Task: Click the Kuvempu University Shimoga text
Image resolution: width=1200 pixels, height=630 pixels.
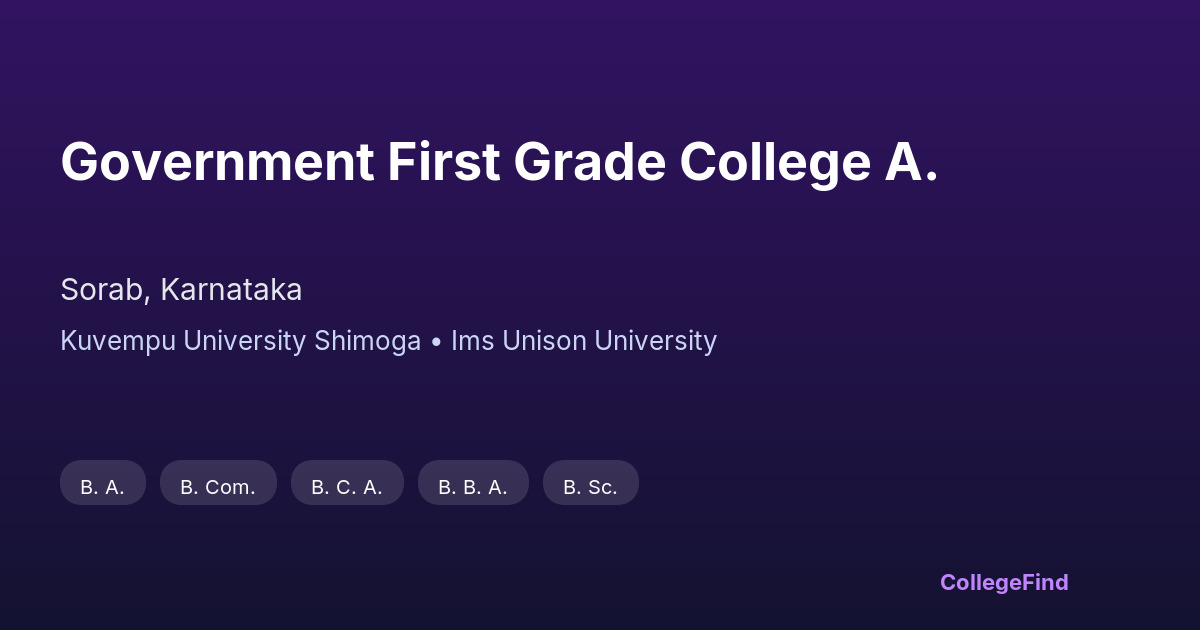Action: 240,341
